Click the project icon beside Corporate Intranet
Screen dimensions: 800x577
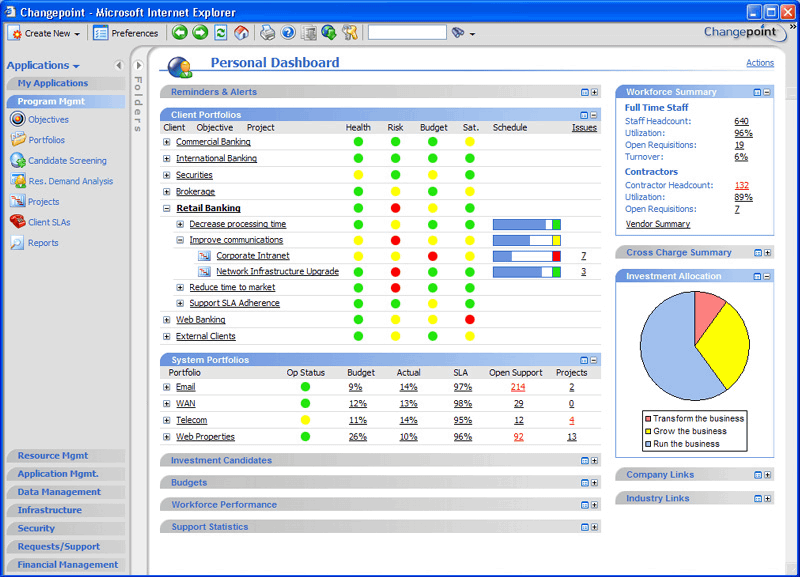(x=205, y=256)
